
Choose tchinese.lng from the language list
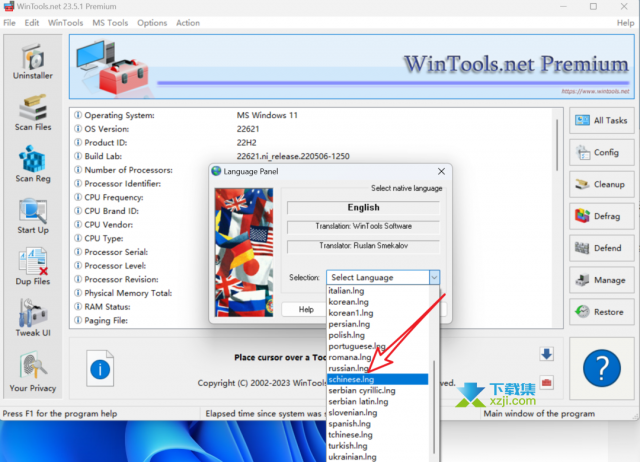pyautogui.click(x=378, y=435)
